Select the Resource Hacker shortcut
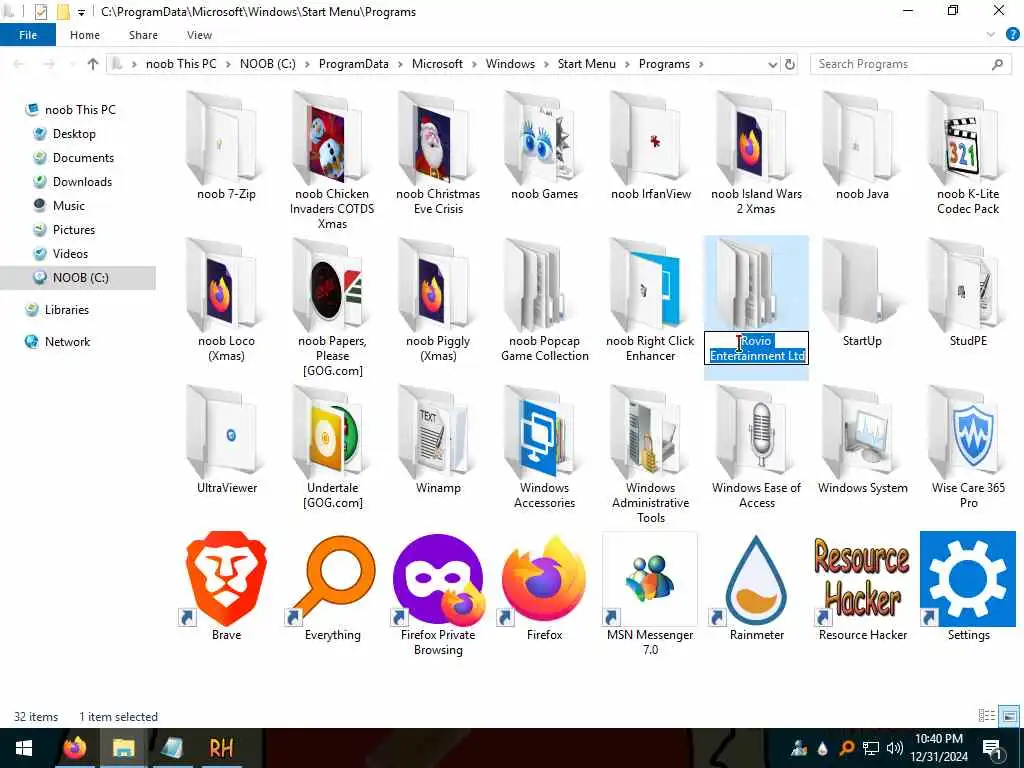This screenshot has width=1024, height=768. pyautogui.click(x=862, y=586)
